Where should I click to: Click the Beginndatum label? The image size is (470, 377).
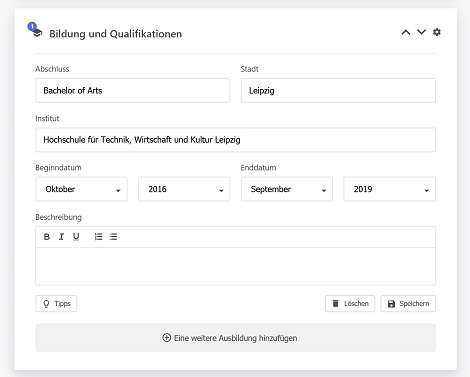click(58, 167)
